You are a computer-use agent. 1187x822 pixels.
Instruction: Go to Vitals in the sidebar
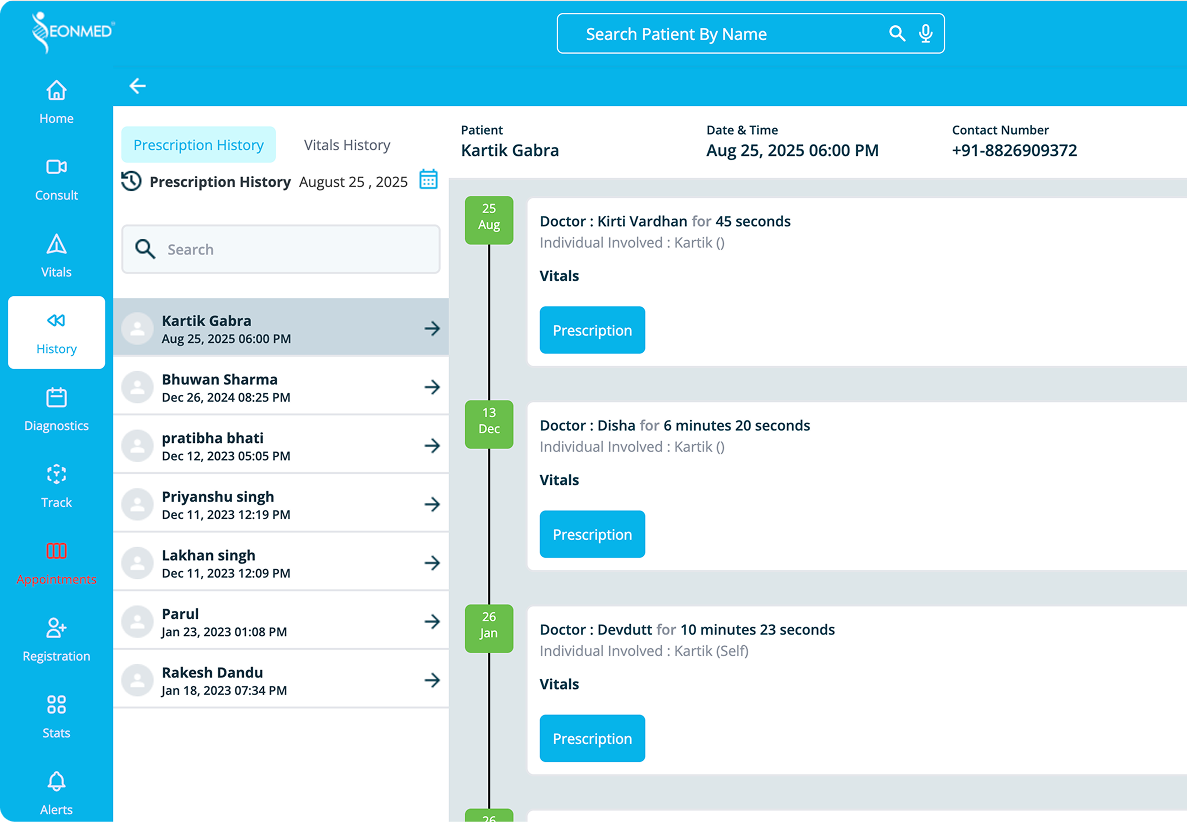point(56,257)
